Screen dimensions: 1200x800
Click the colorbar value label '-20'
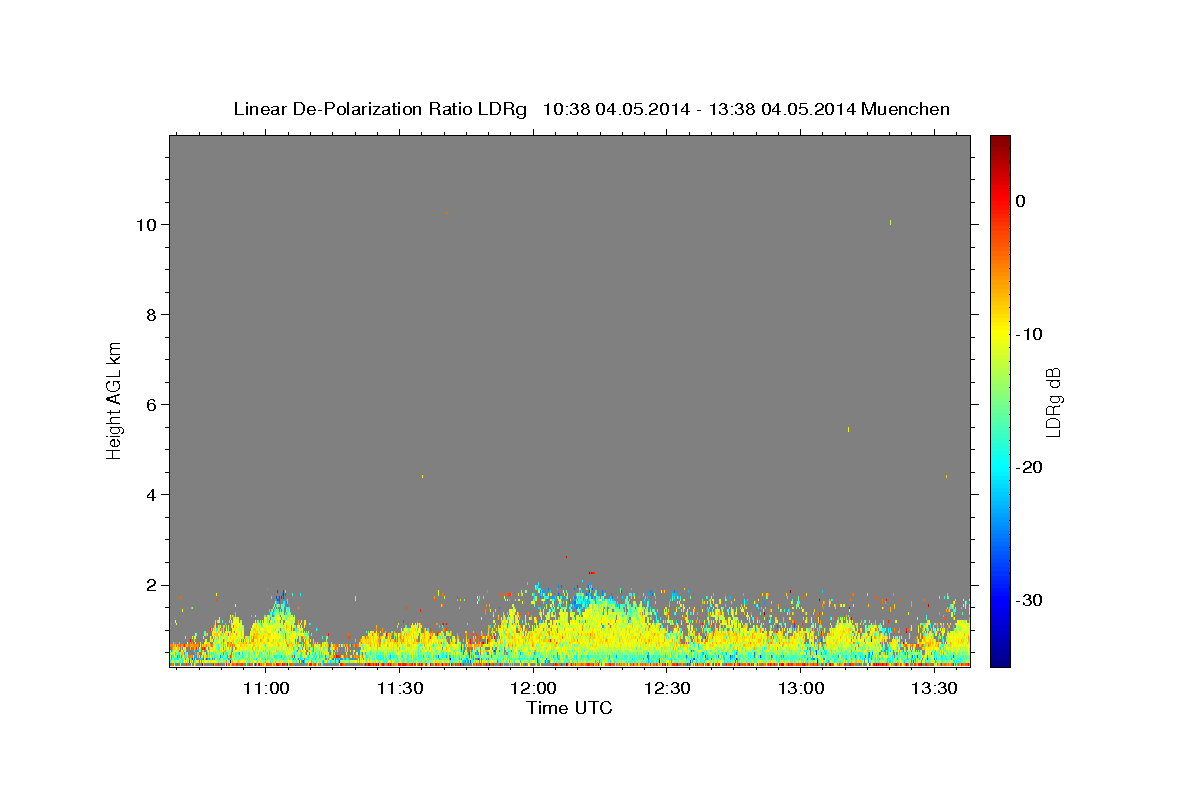tap(1028, 467)
